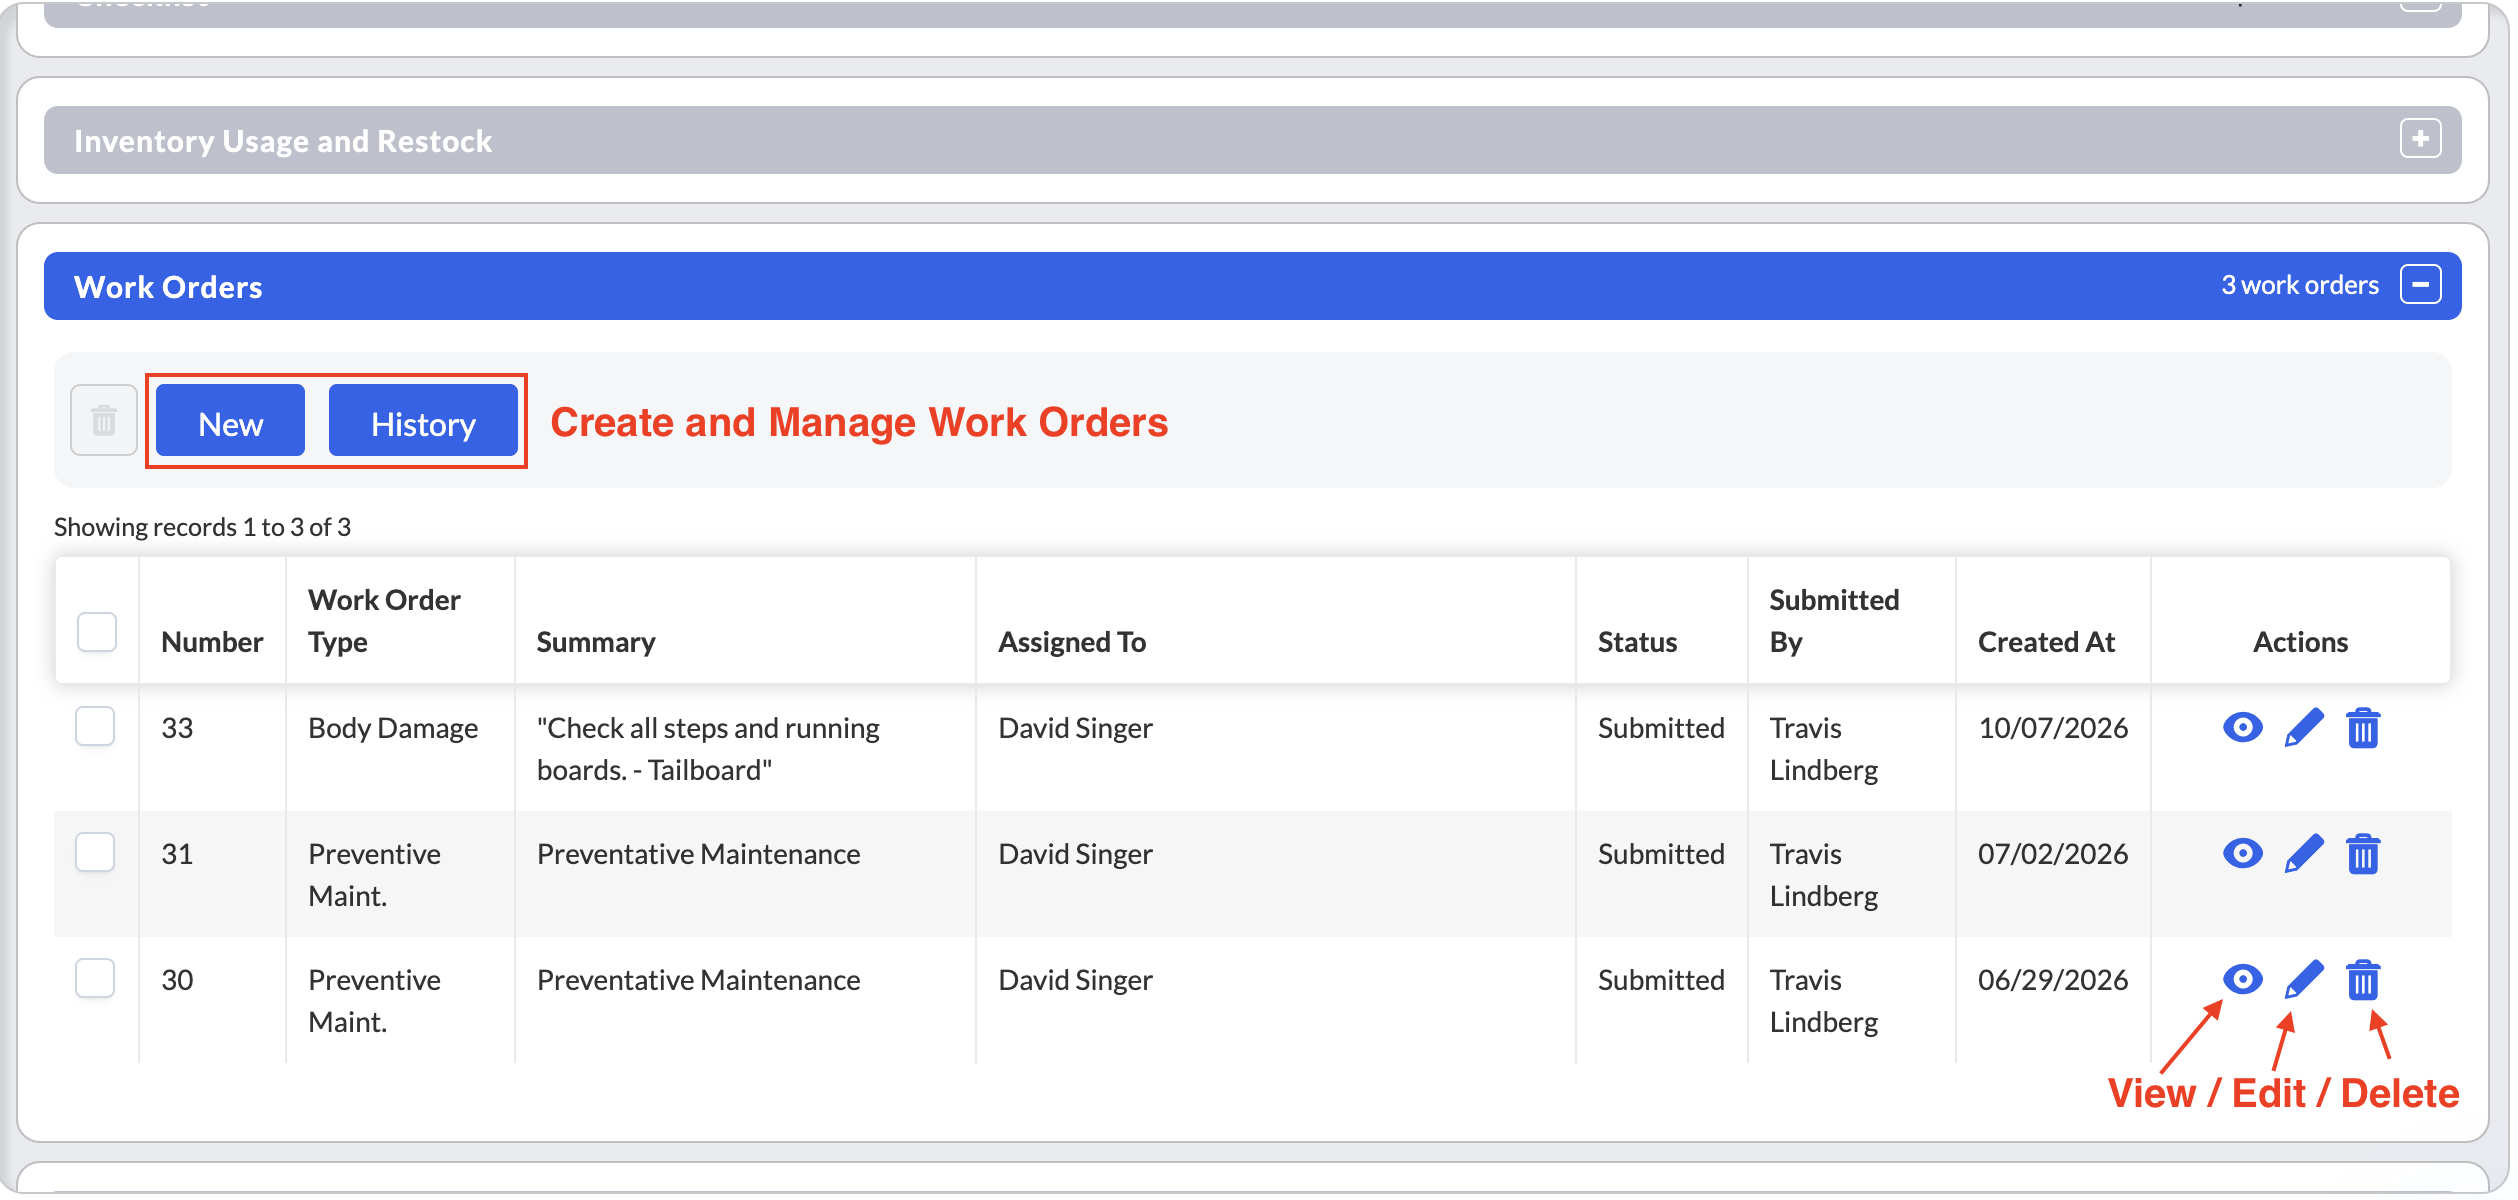Image resolution: width=2518 pixels, height=1200 pixels.
Task: Click David Singer in work order 31 row
Action: pos(1075,854)
